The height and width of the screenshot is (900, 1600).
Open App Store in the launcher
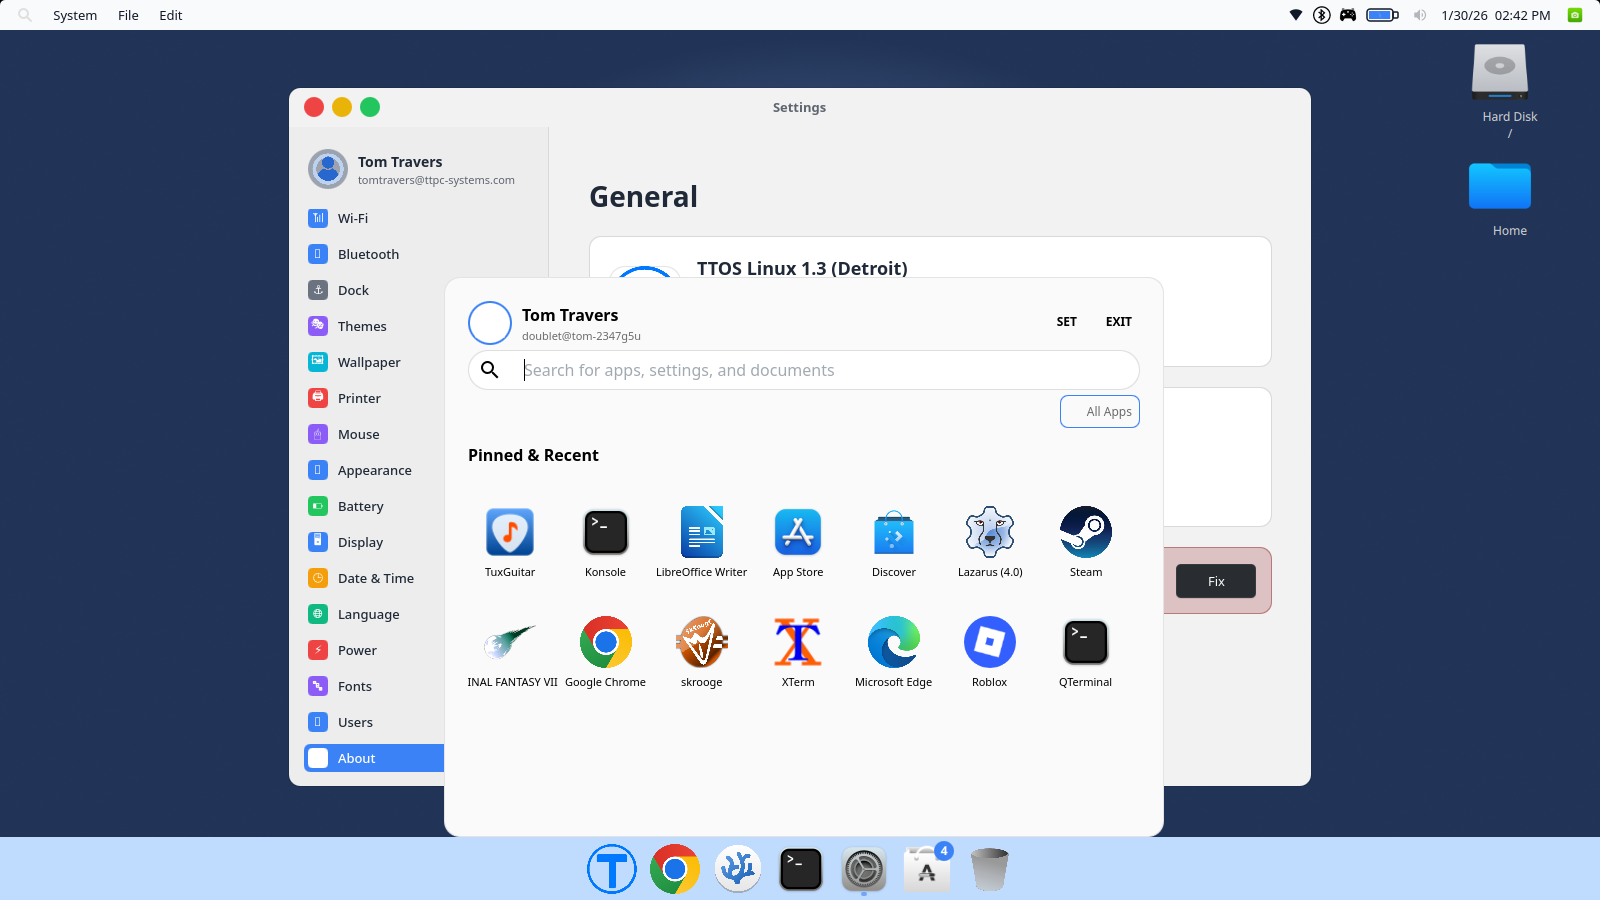pos(798,543)
